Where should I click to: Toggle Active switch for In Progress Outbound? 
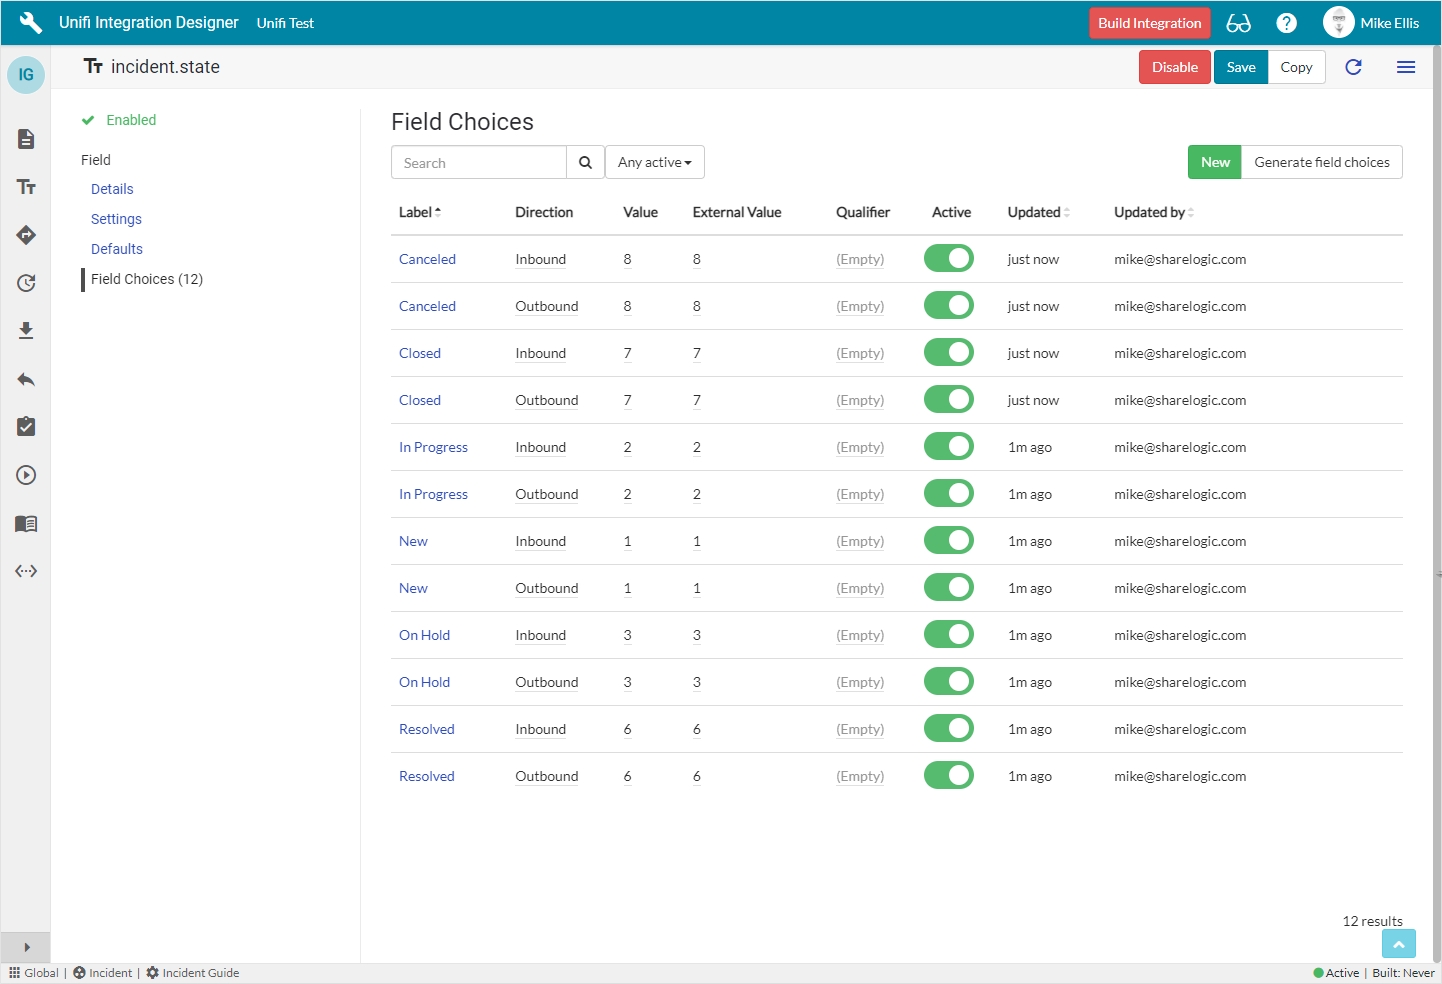(948, 493)
